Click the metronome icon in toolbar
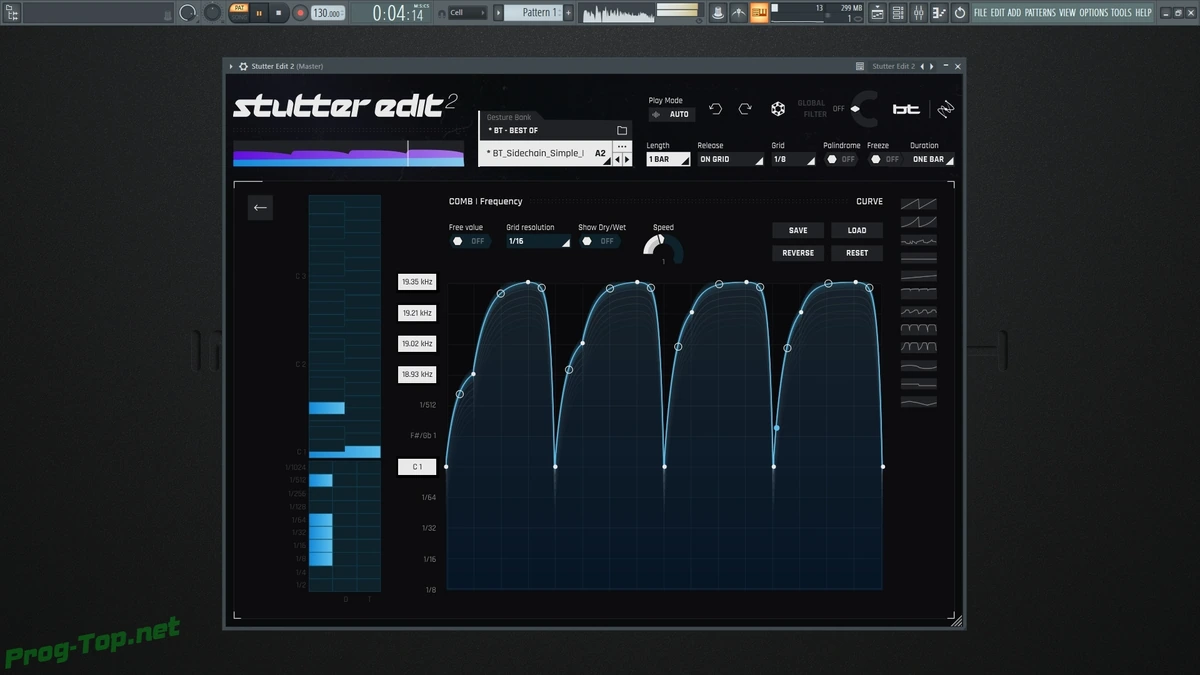 click(x=739, y=13)
